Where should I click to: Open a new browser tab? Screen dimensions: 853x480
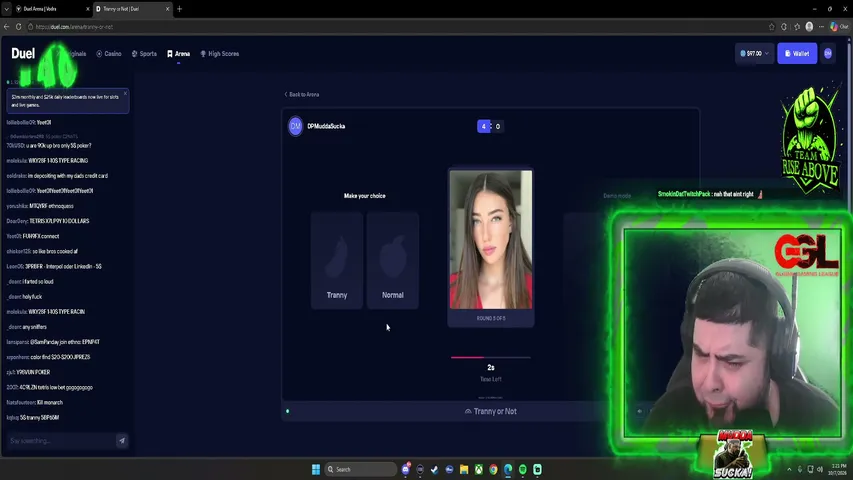click(x=180, y=9)
